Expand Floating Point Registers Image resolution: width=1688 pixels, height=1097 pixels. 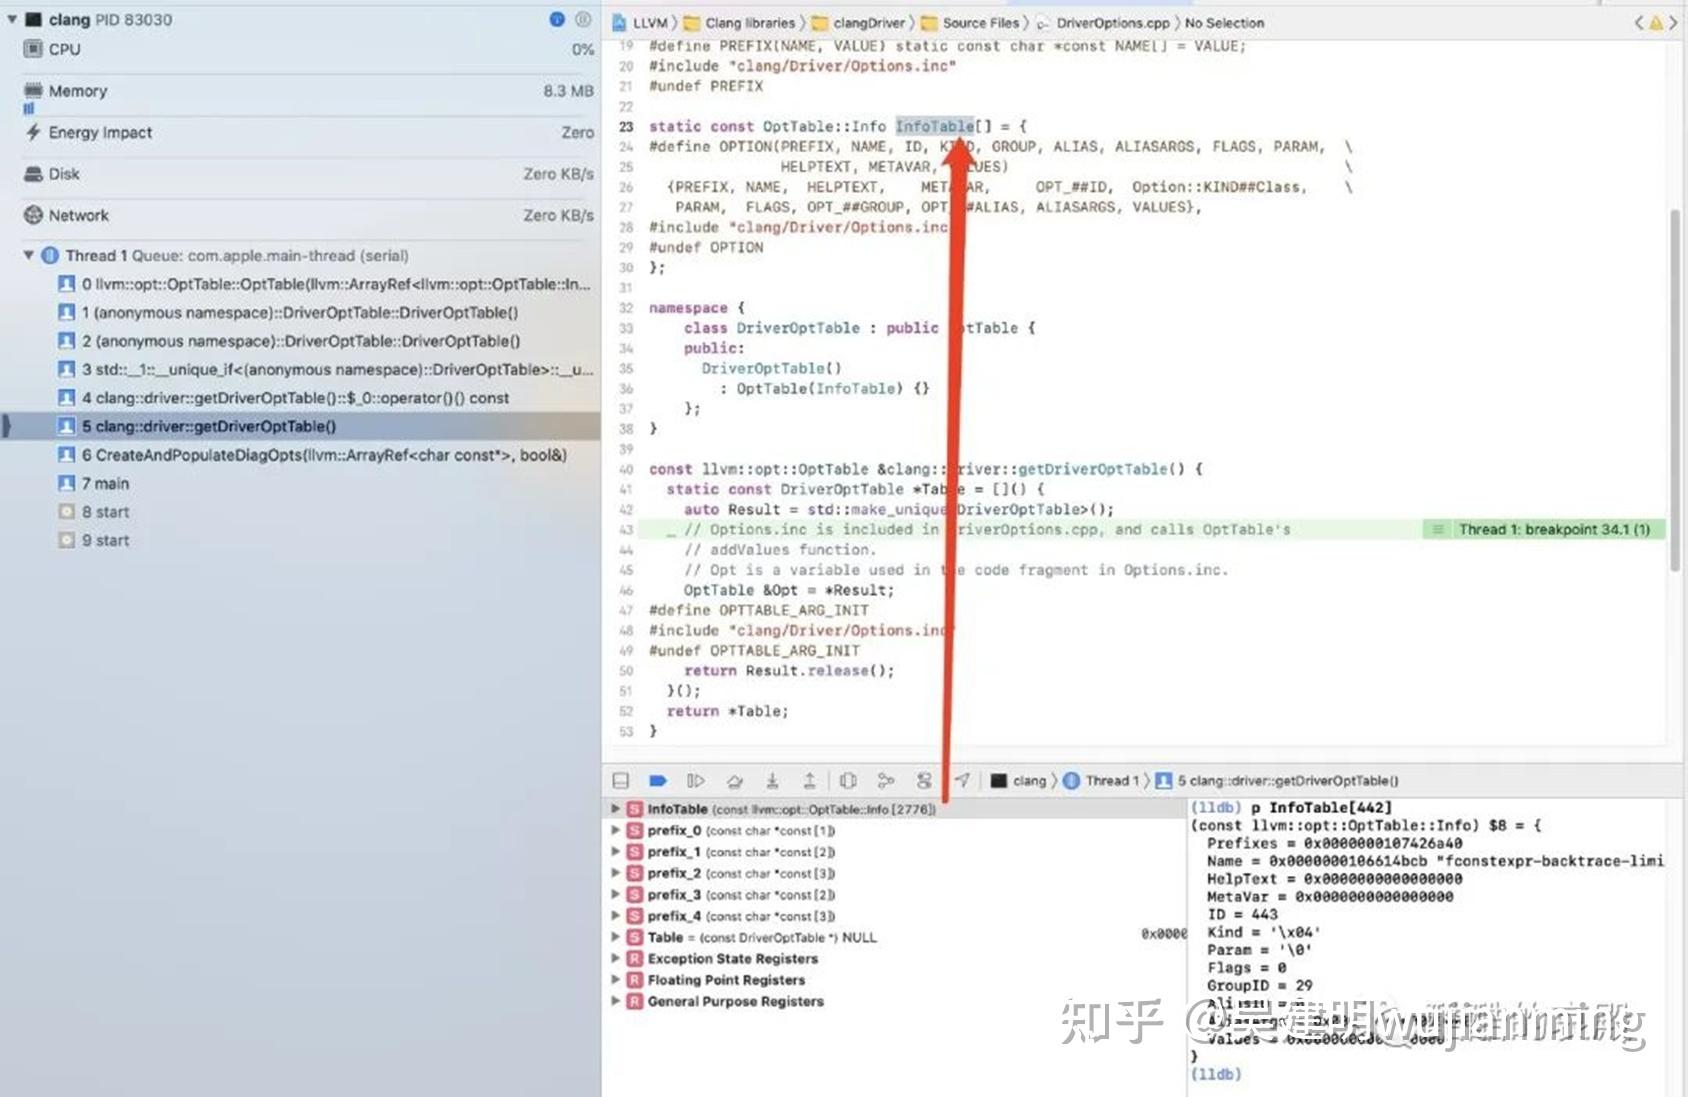pyautogui.click(x=615, y=980)
